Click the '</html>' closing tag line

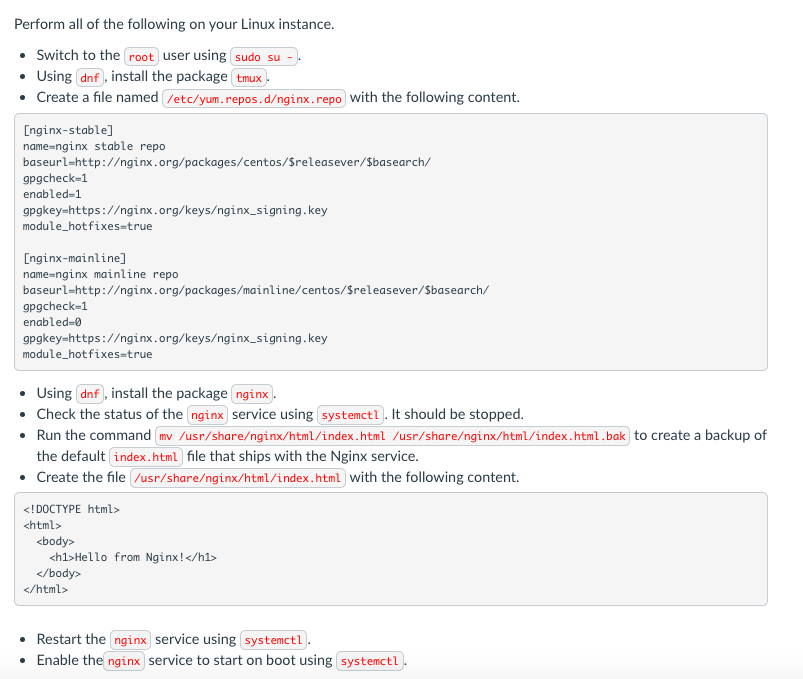[46, 589]
